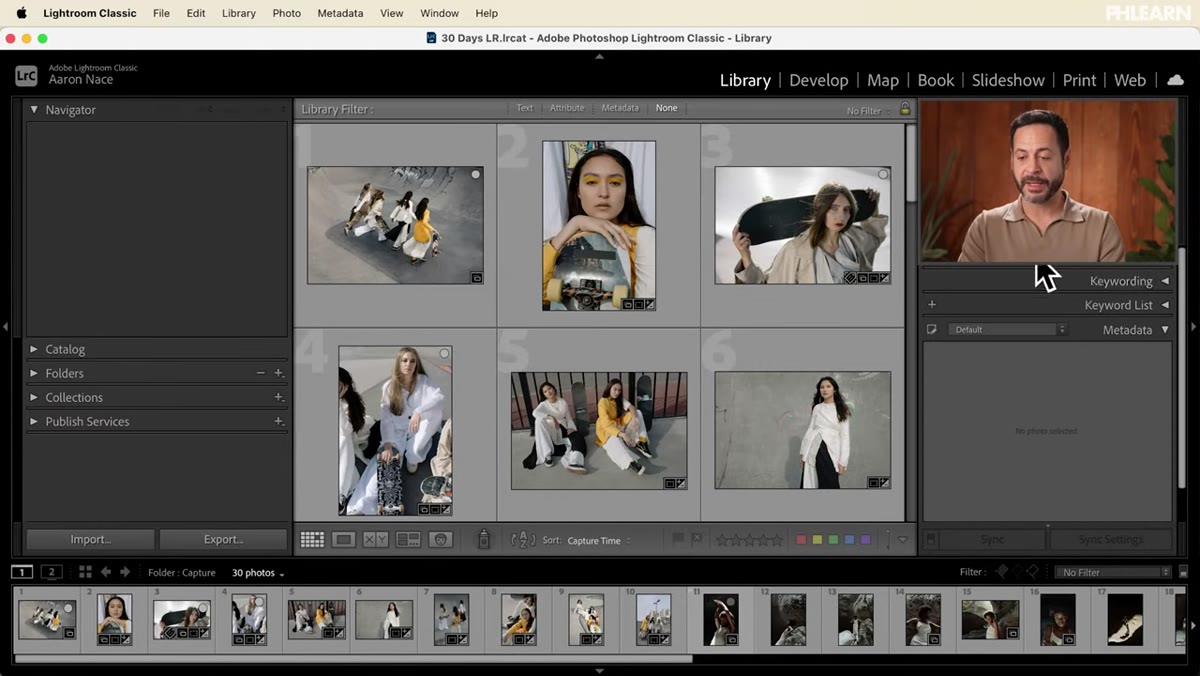Flag photo as a pick in the toolbar
The height and width of the screenshot is (676, 1200).
[x=678, y=540]
